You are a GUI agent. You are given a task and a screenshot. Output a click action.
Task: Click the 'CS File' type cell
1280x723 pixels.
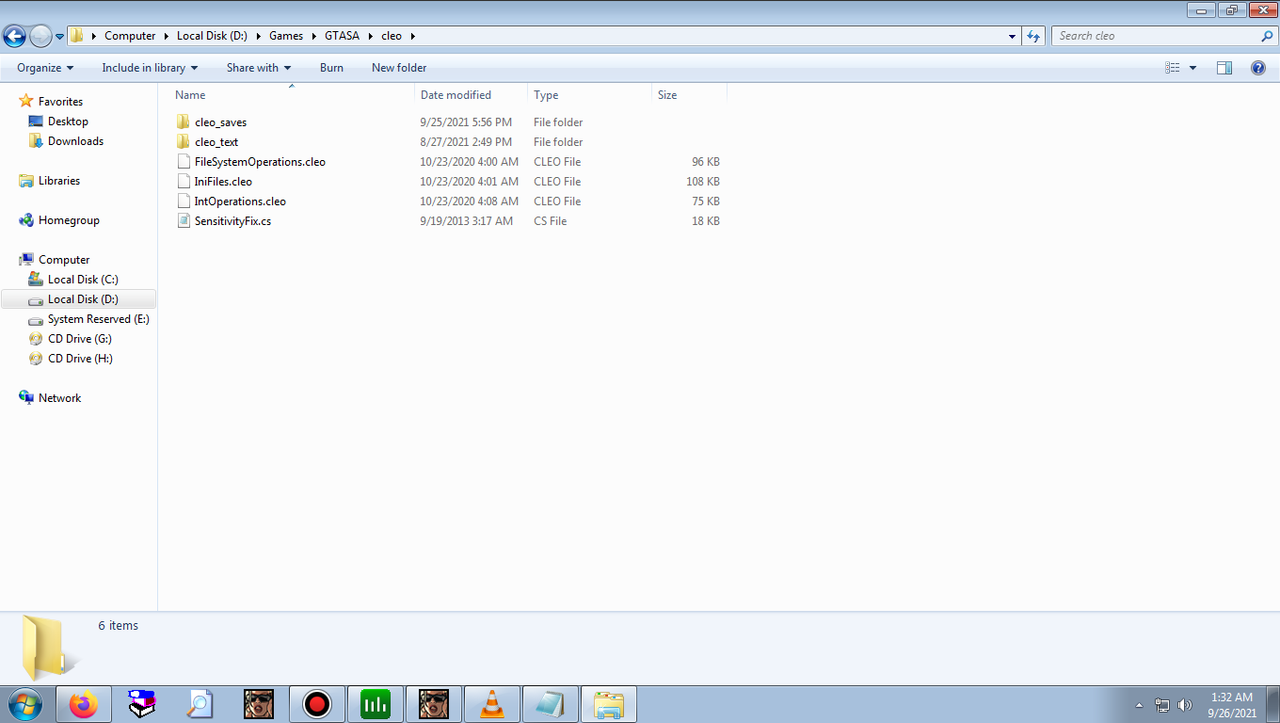click(x=550, y=221)
